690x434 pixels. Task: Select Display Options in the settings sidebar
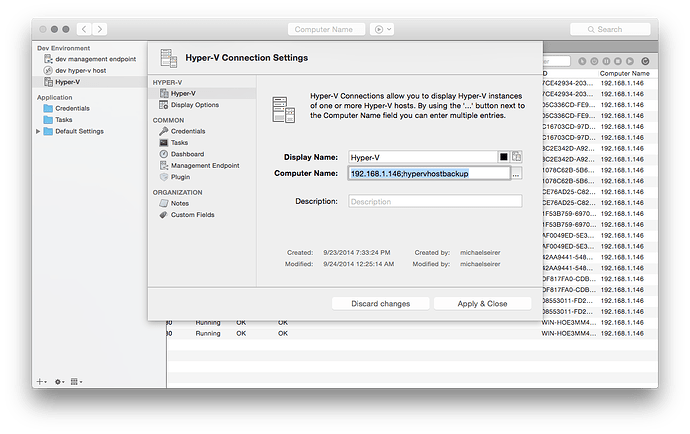(194, 104)
